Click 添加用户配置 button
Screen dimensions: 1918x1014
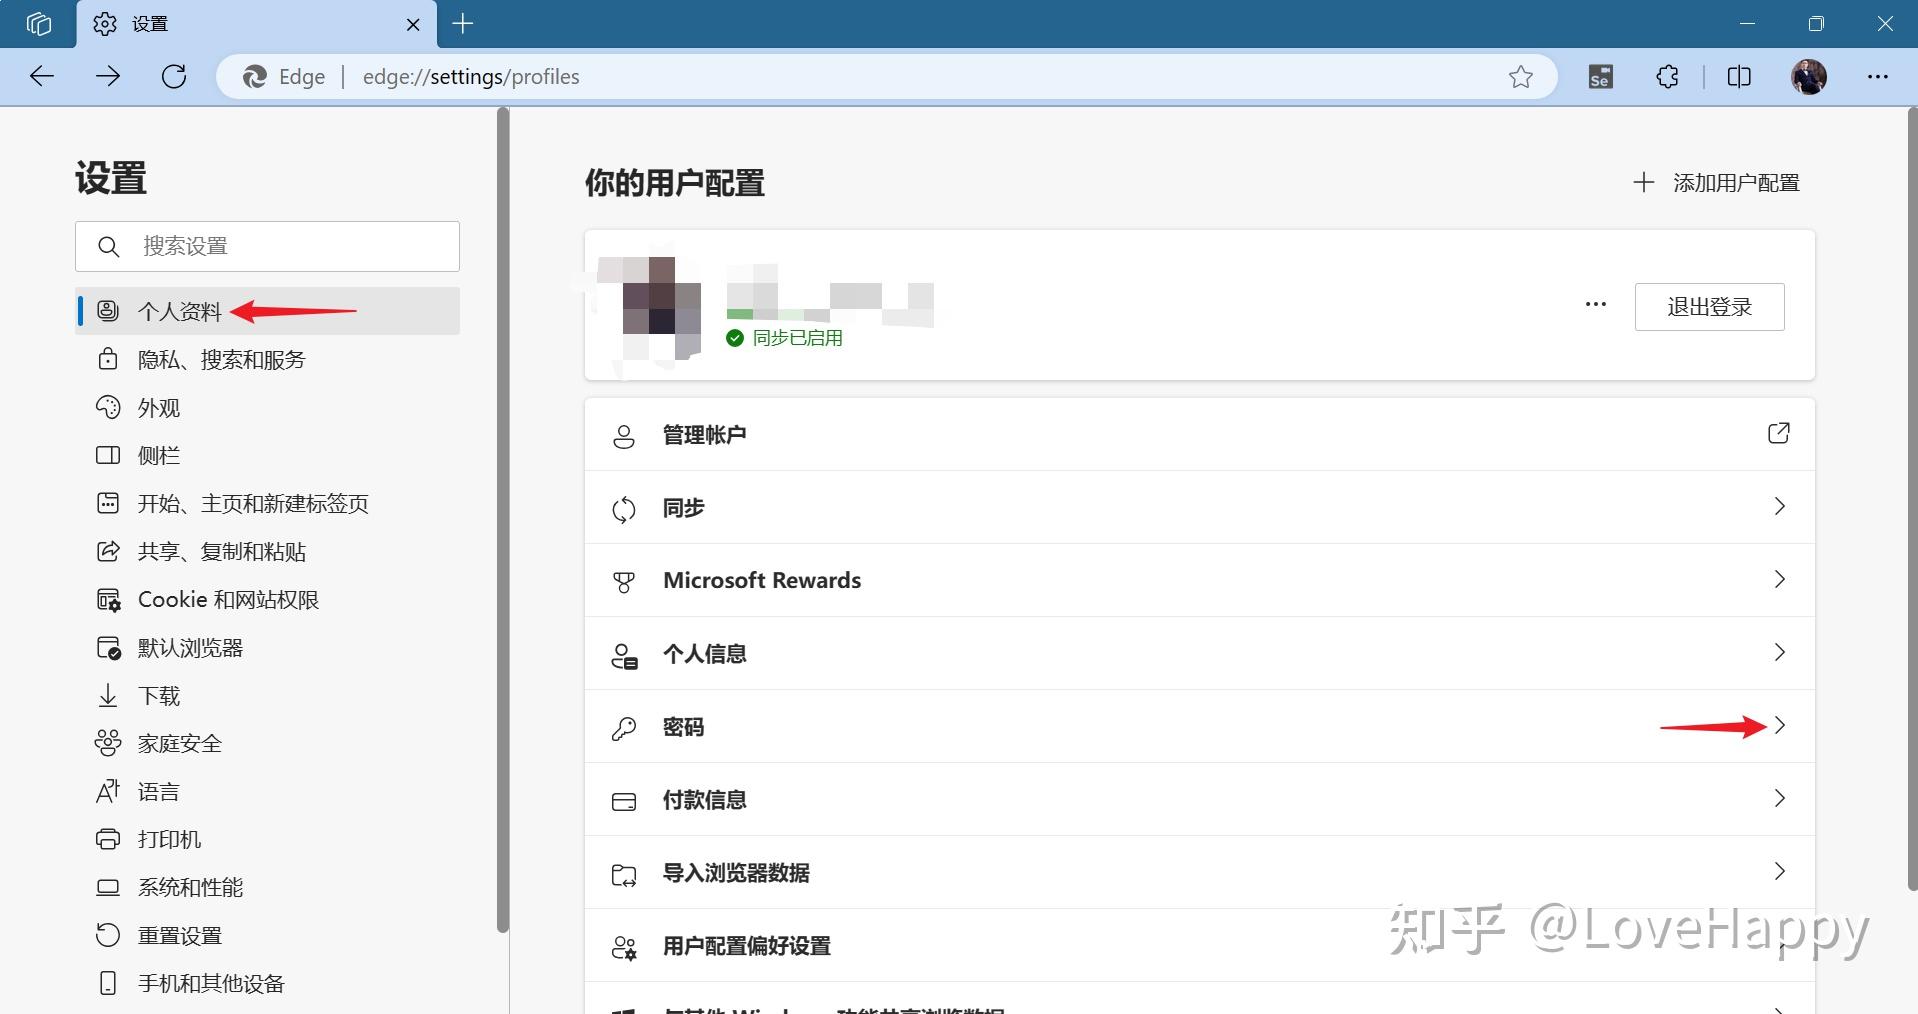[x=1716, y=183]
